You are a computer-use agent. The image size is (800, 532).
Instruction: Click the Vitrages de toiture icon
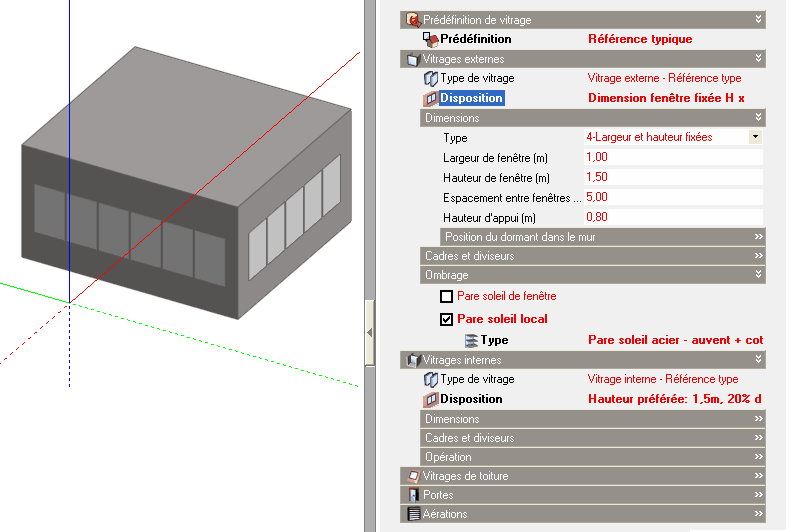click(x=412, y=476)
